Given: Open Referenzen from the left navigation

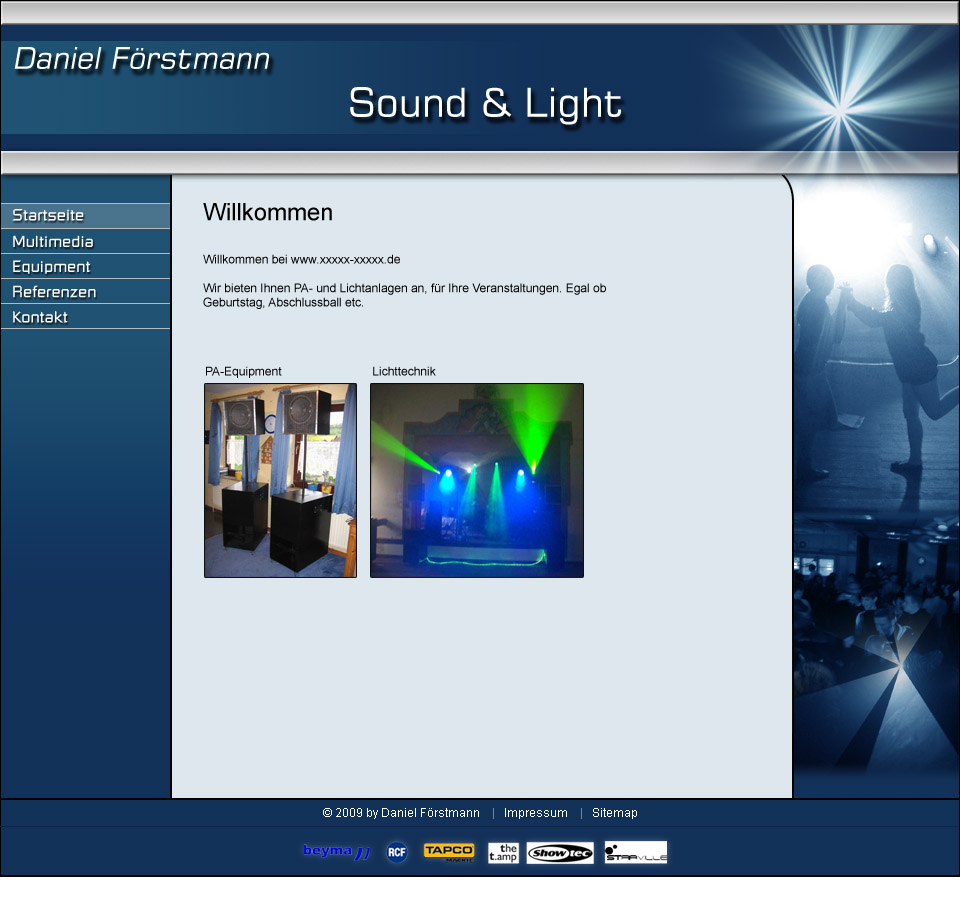Looking at the screenshot, I should [85, 292].
